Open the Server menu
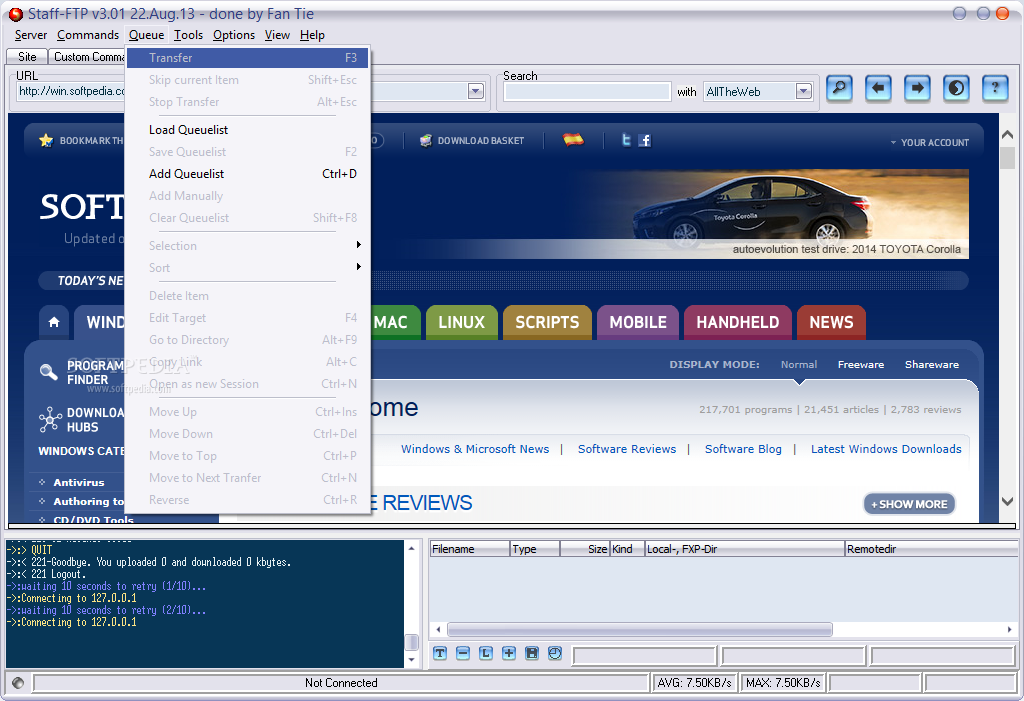Viewport: 1024px width, 701px height. 31,35
